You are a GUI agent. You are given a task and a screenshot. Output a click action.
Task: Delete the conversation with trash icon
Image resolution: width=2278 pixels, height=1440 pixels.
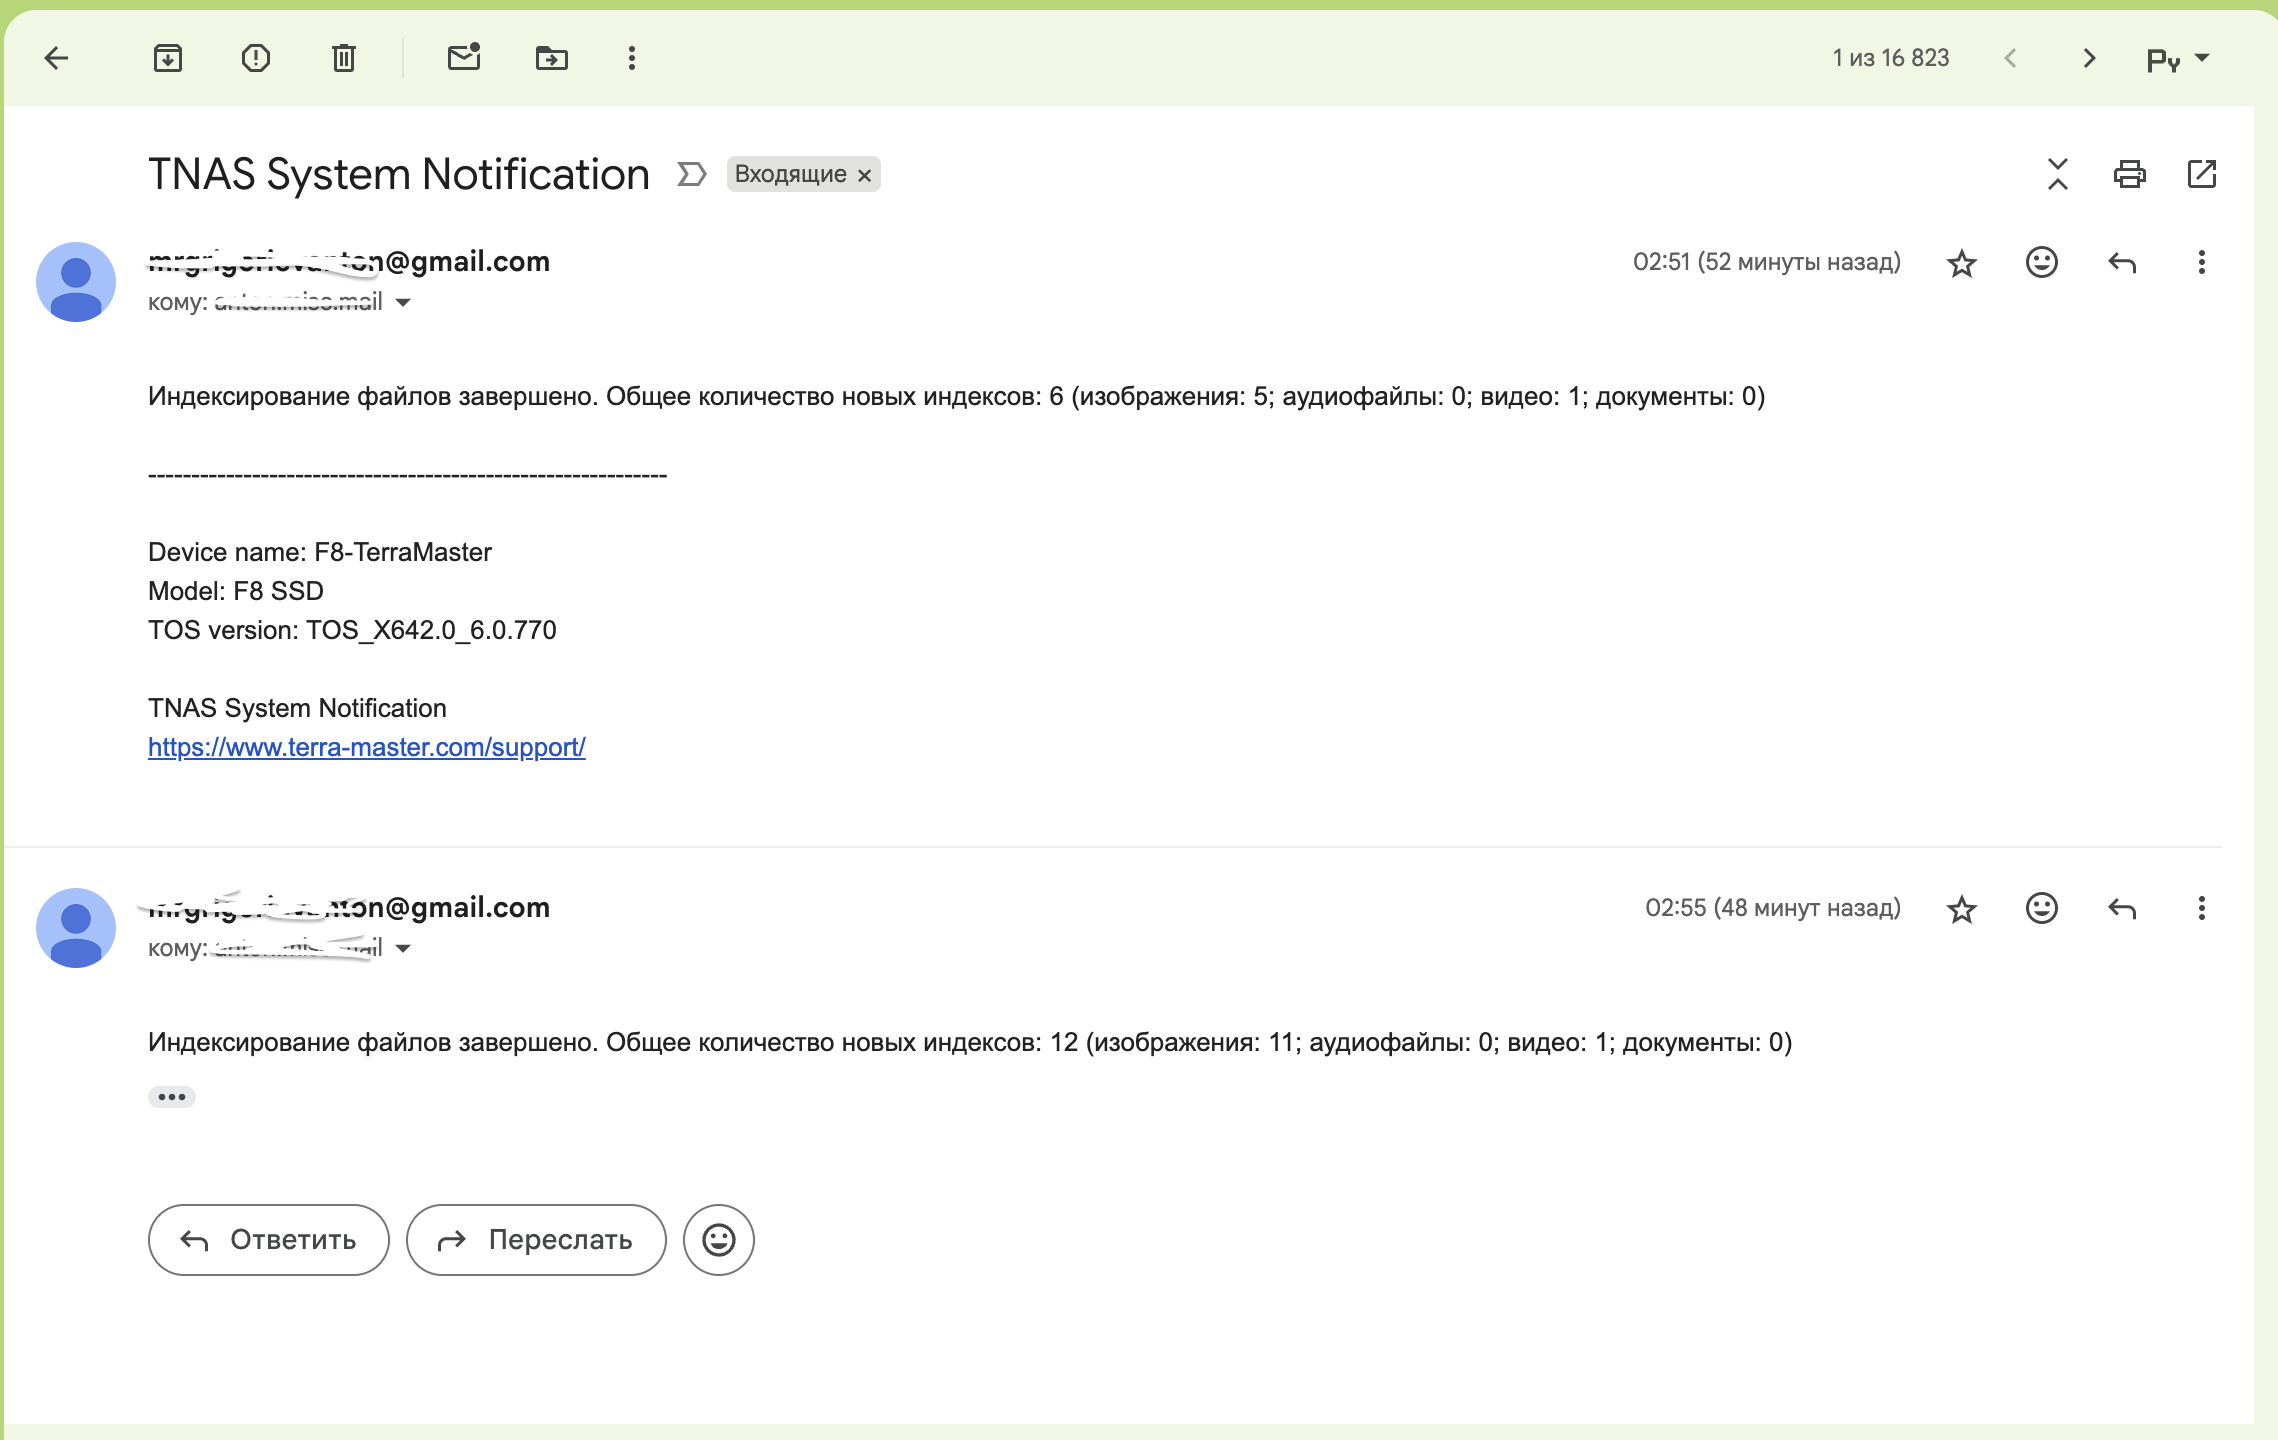pyautogui.click(x=343, y=58)
